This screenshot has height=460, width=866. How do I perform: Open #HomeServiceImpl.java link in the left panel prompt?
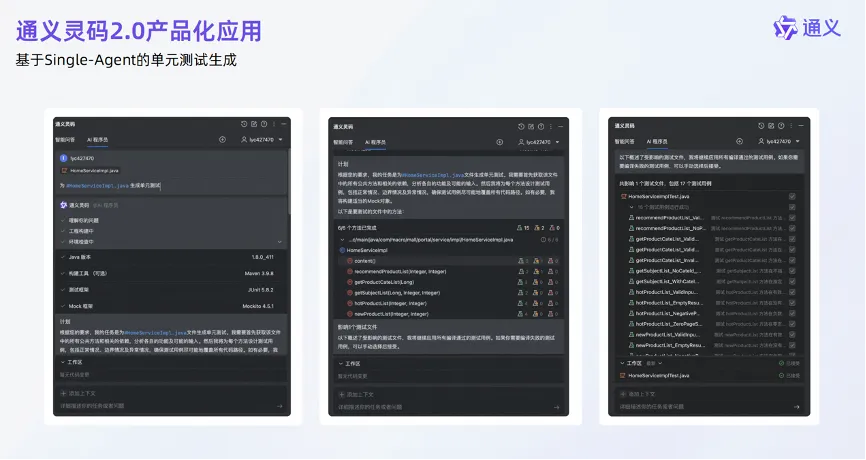coord(97,186)
